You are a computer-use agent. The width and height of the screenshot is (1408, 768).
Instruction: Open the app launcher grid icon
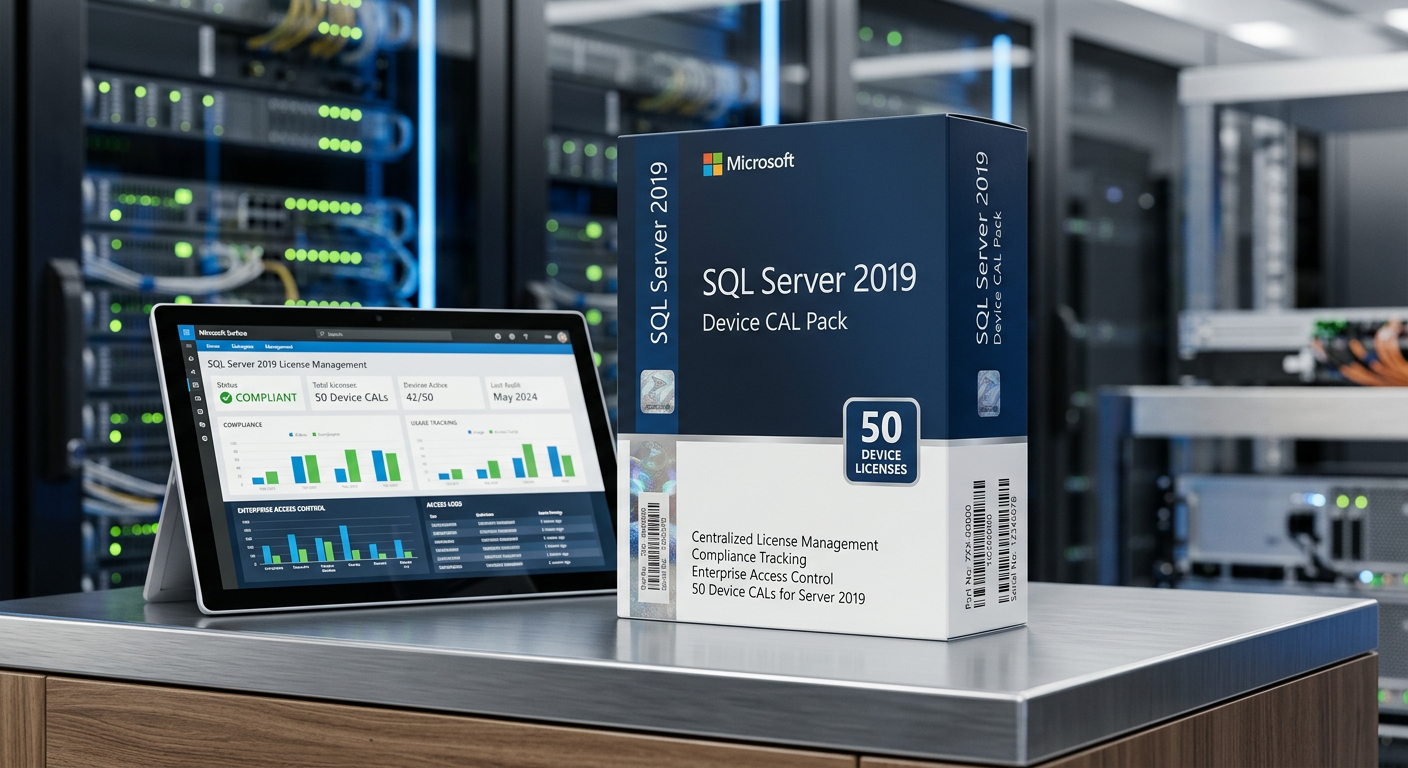pos(185,332)
